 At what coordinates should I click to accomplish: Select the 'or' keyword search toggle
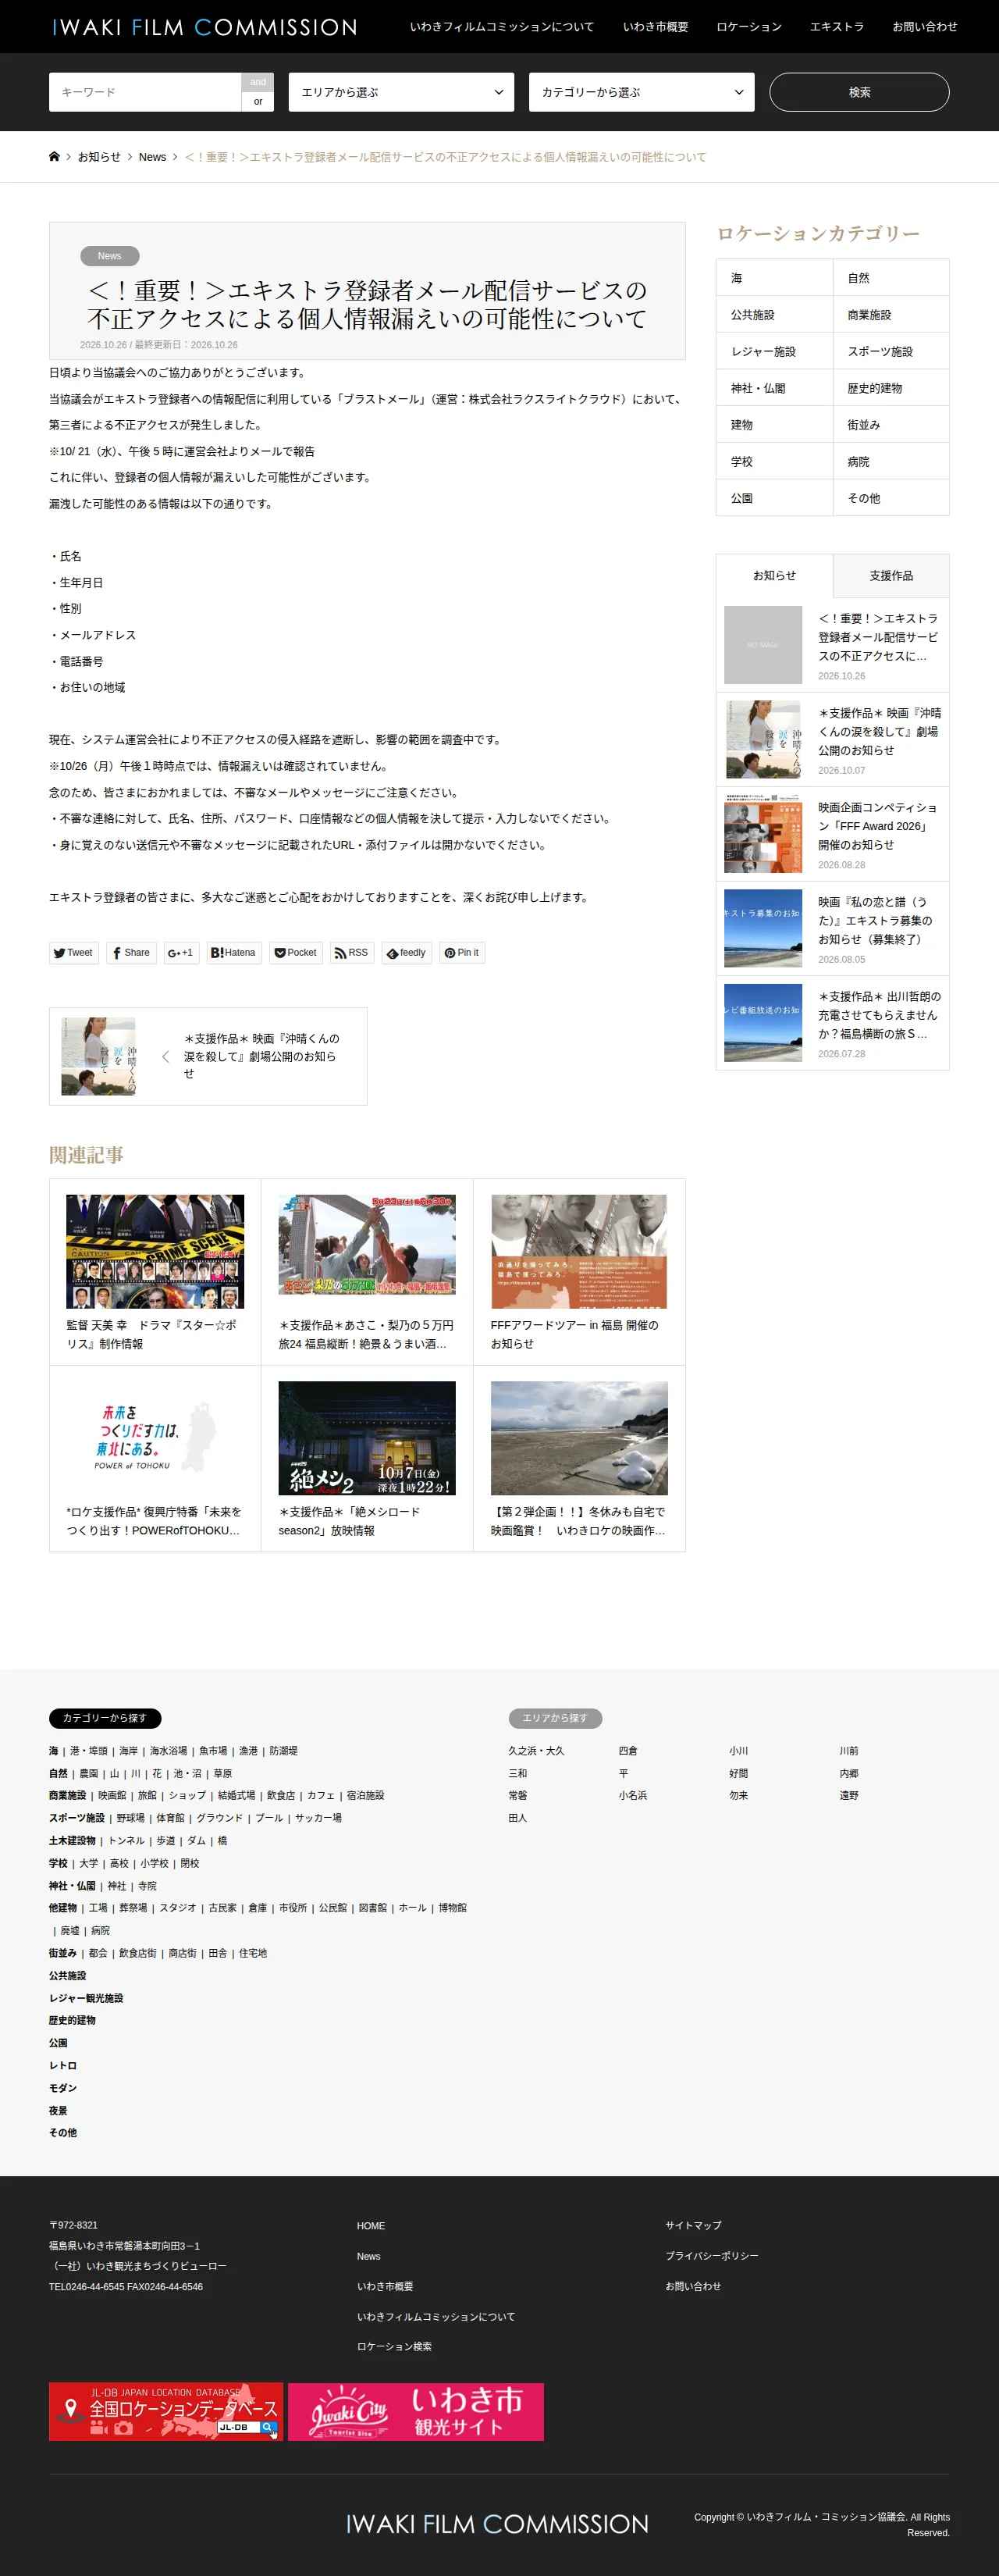click(258, 102)
